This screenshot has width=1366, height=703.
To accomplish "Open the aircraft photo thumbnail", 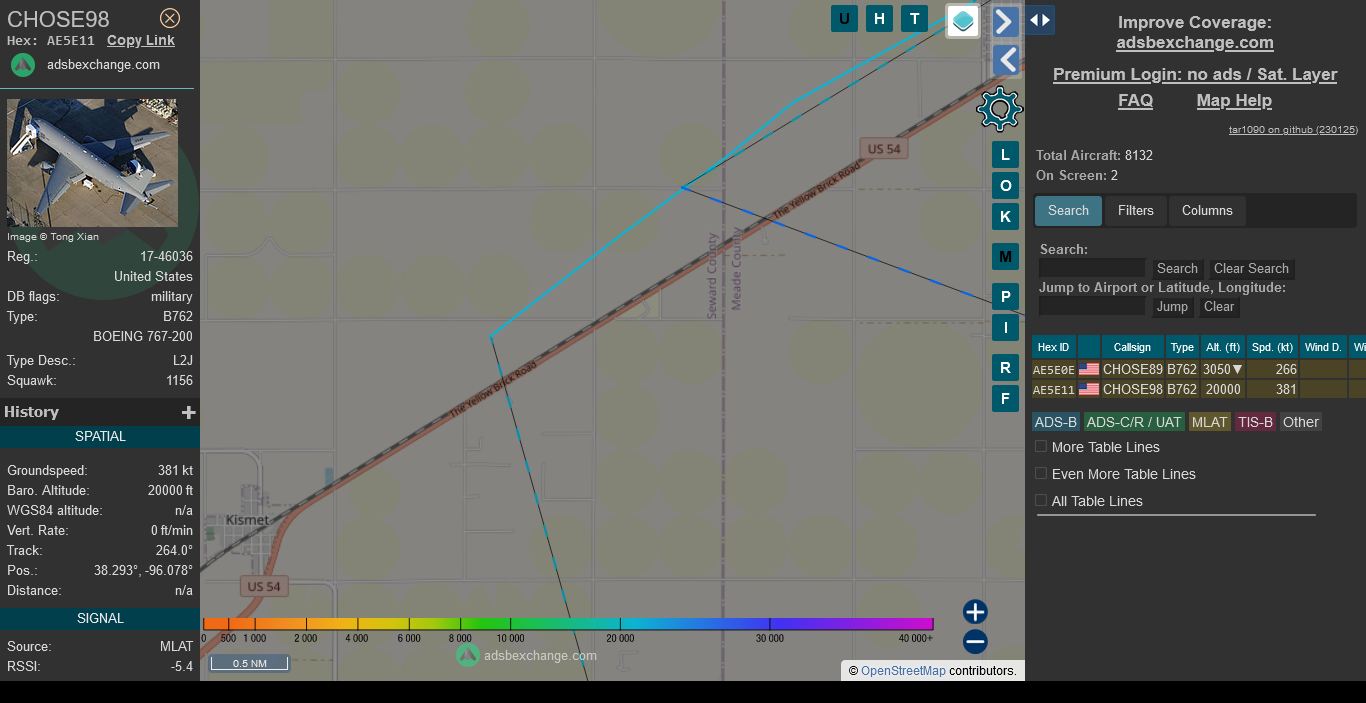I will click(x=92, y=163).
